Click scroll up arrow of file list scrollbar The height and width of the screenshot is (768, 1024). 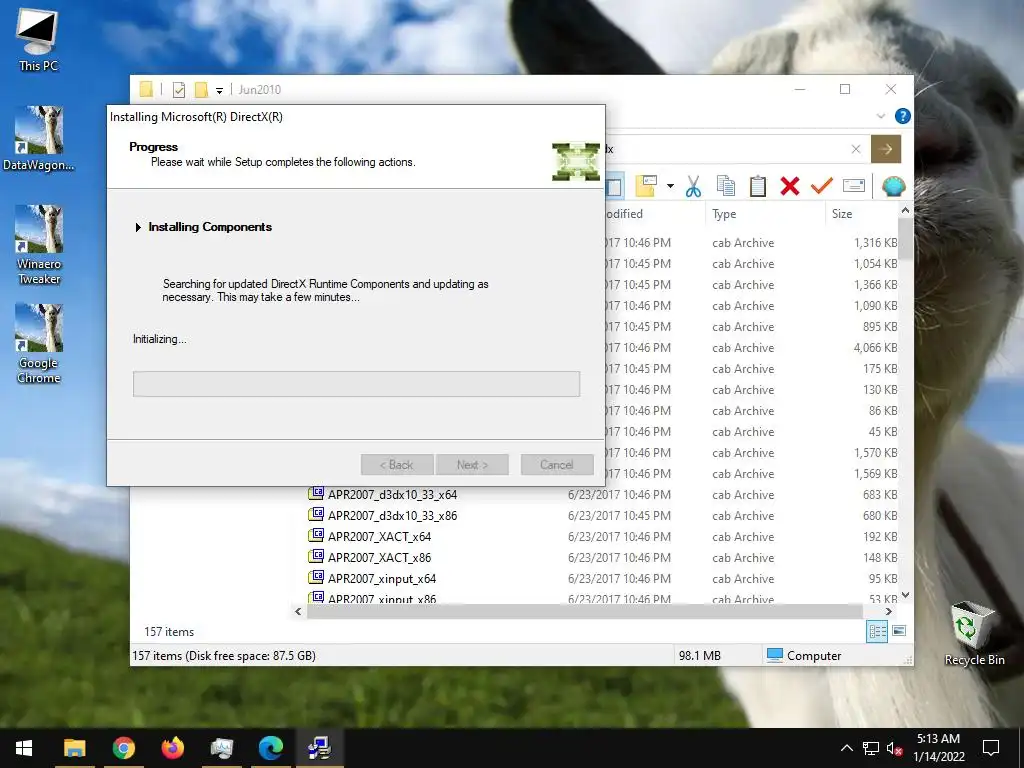(x=905, y=210)
